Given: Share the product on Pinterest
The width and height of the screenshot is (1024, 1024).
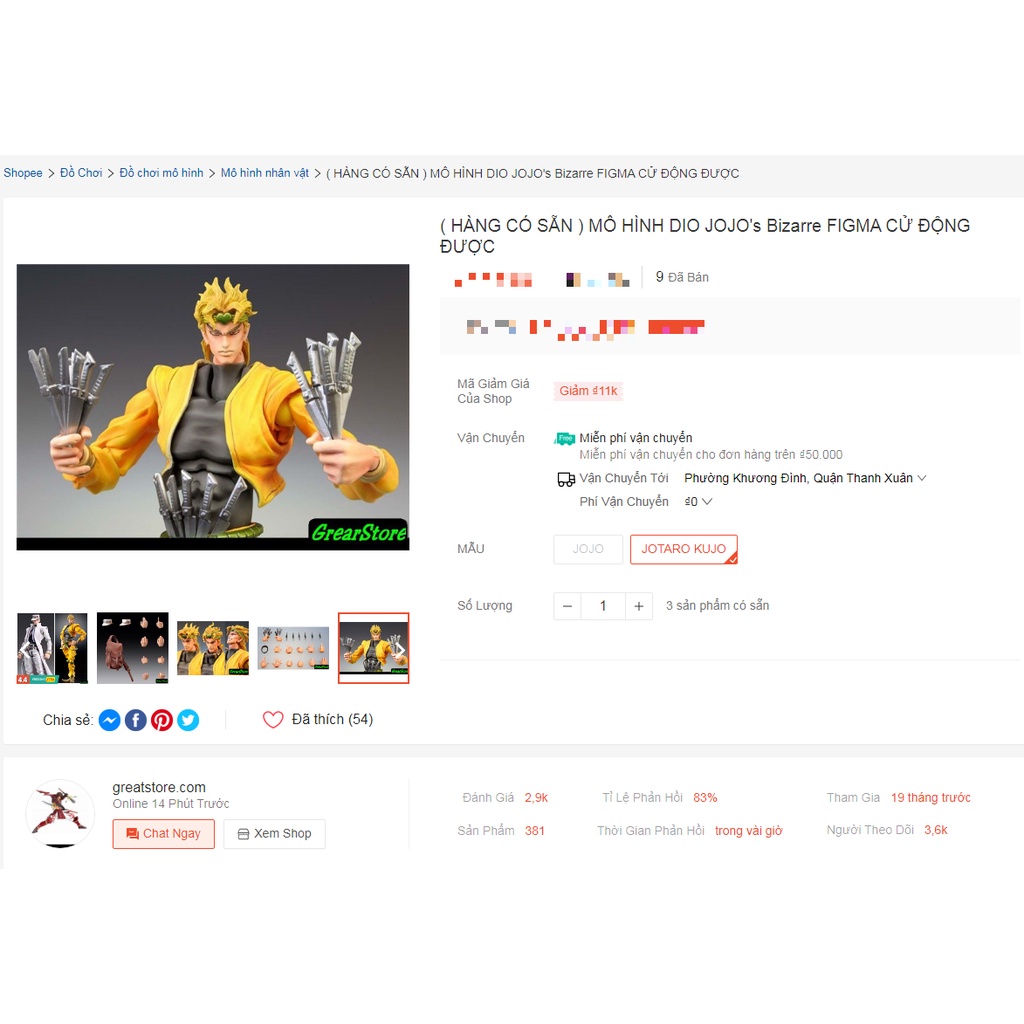Looking at the screenshot, I should pyautogui.click(x=162, y=720).
